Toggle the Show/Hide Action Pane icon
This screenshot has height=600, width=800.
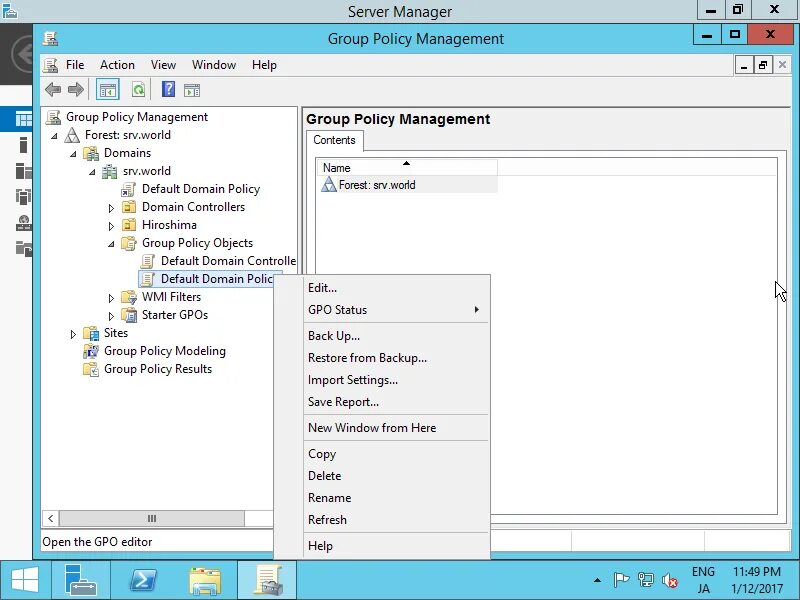pos(192,90)
